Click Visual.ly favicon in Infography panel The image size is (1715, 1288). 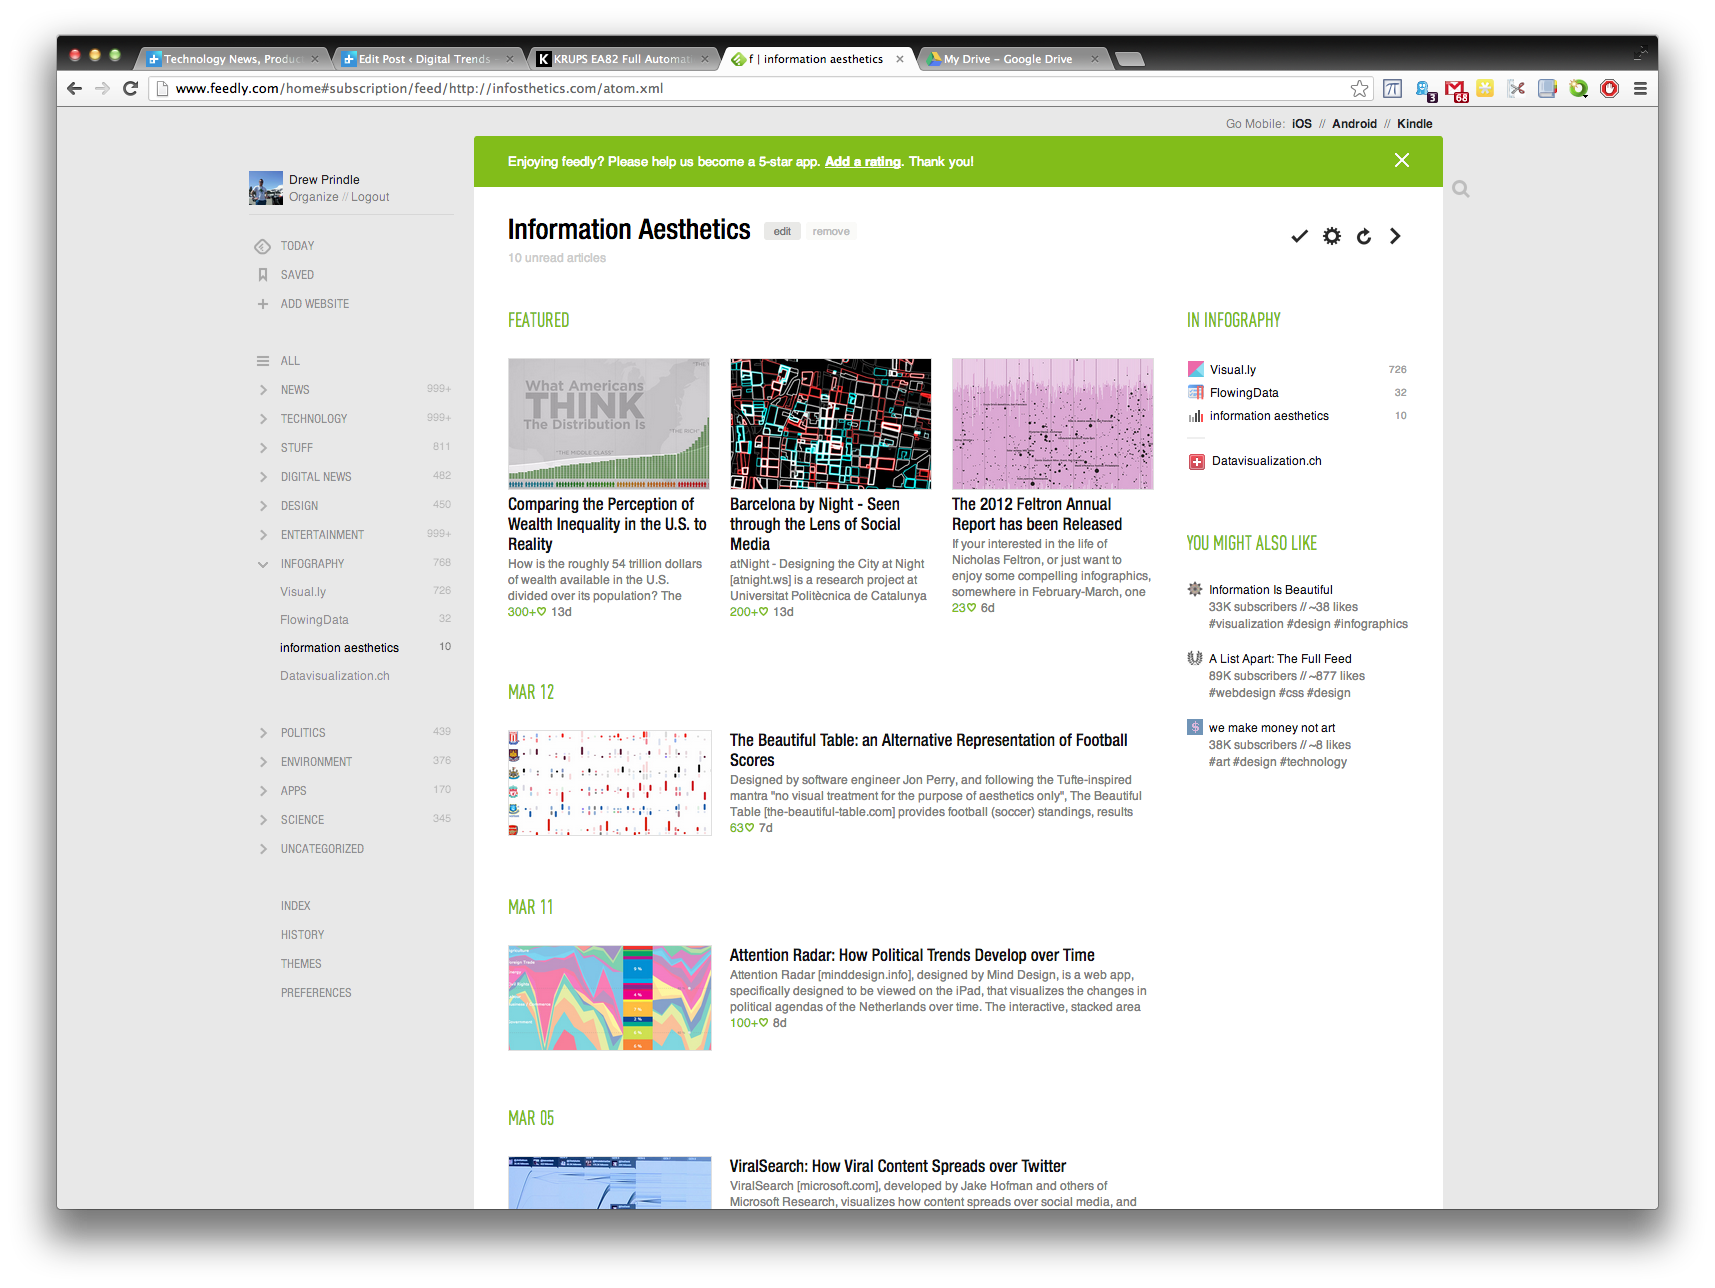click(1196, 370)
